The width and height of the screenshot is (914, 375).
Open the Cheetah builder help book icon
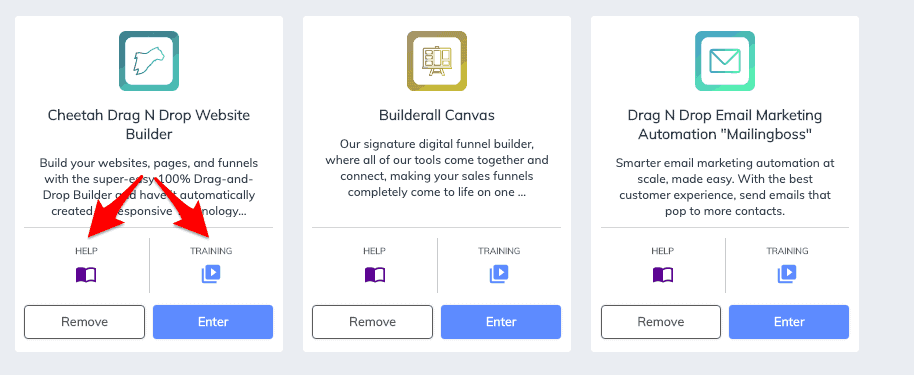[86, 275]
